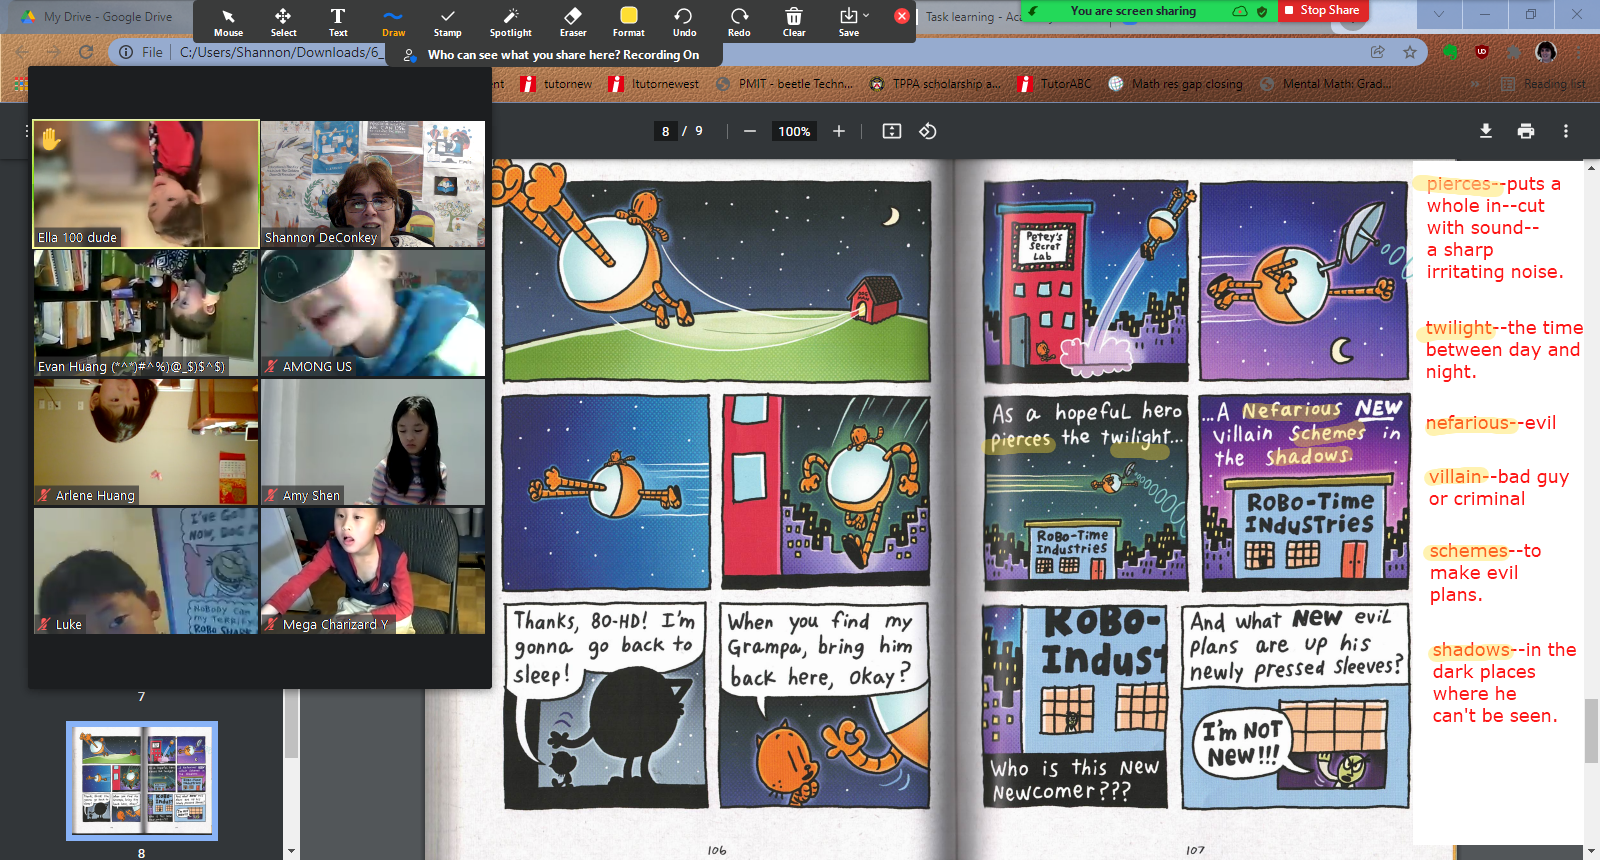The width and height of the screenshot is (1600, 860).
Task: Select AMONG US participant video tile
Action: point(373,313)
